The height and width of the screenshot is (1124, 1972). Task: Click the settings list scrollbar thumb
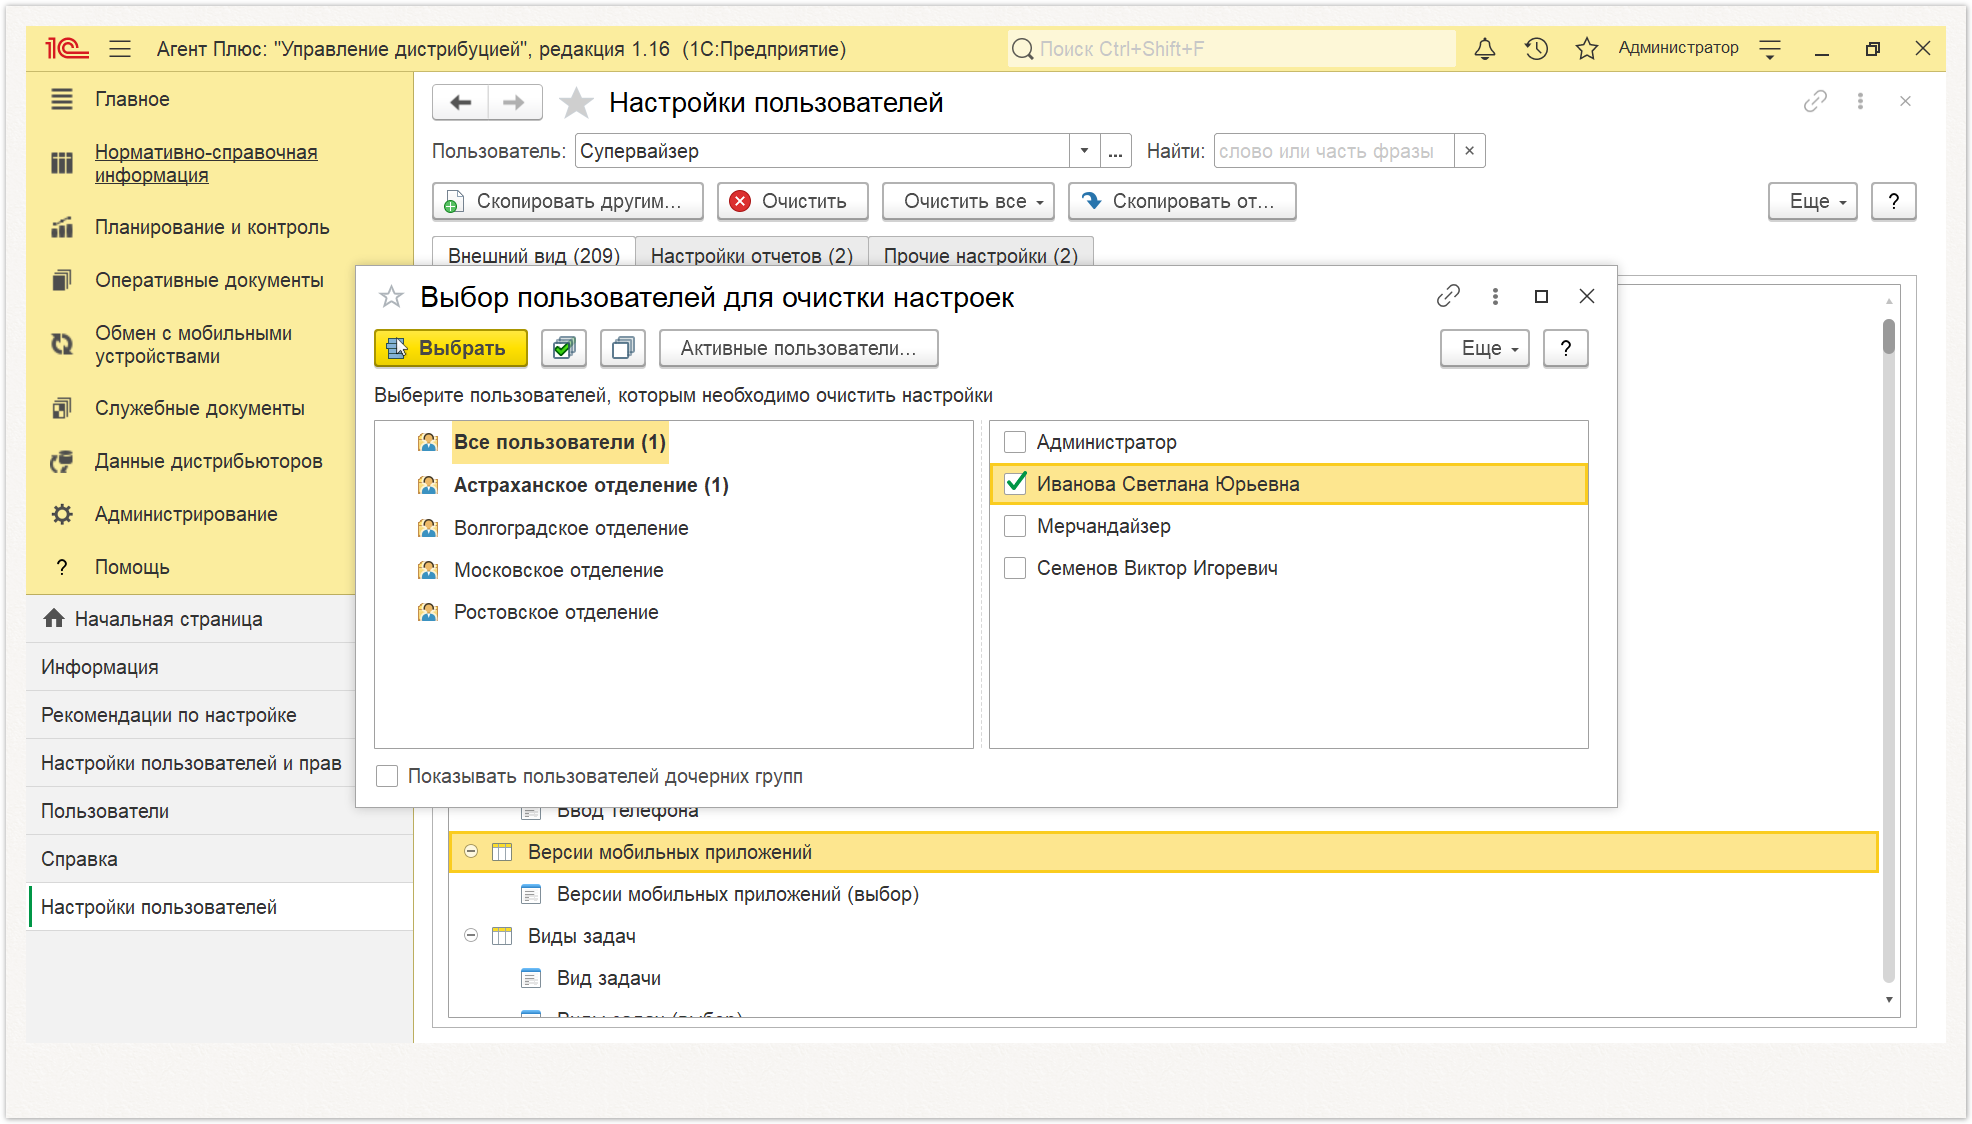[1888, 336]
